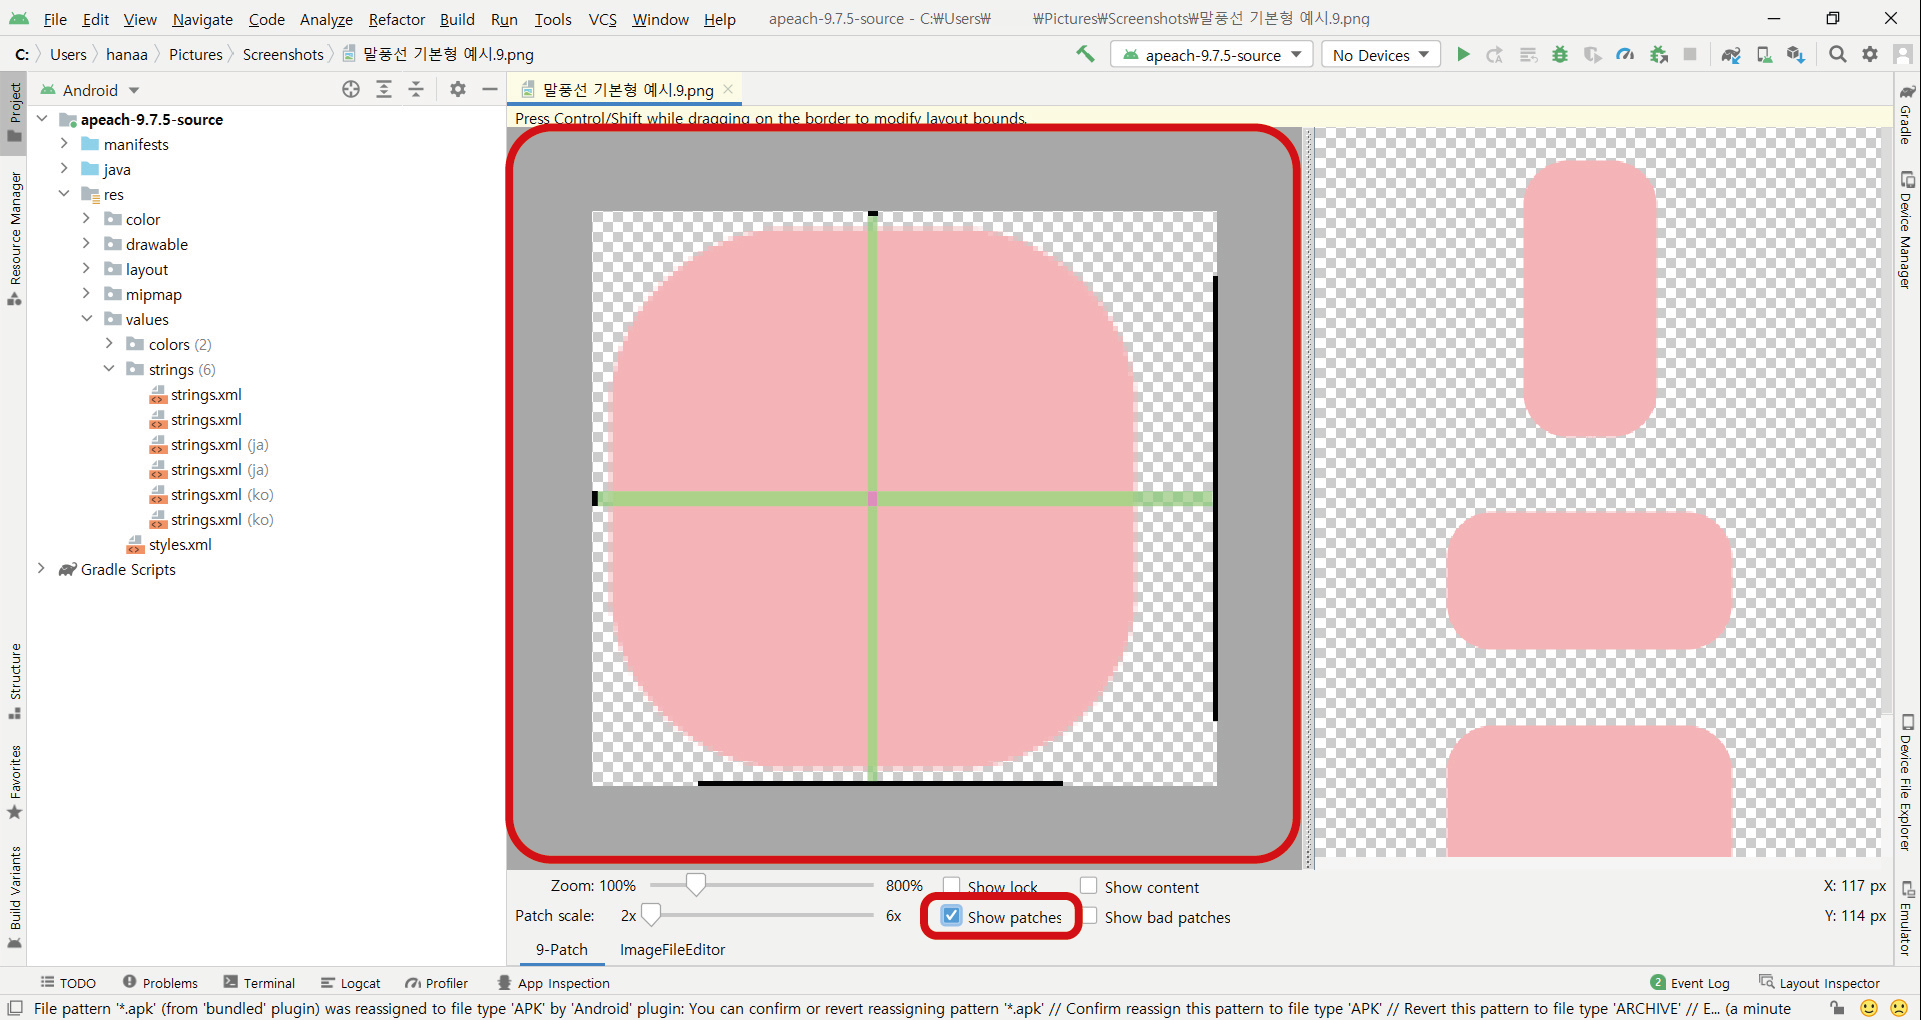Screen dimensions: 1921x1020
Task: Open IDE settings gear in main toolbar
Action: click(x=1870, y=54)
